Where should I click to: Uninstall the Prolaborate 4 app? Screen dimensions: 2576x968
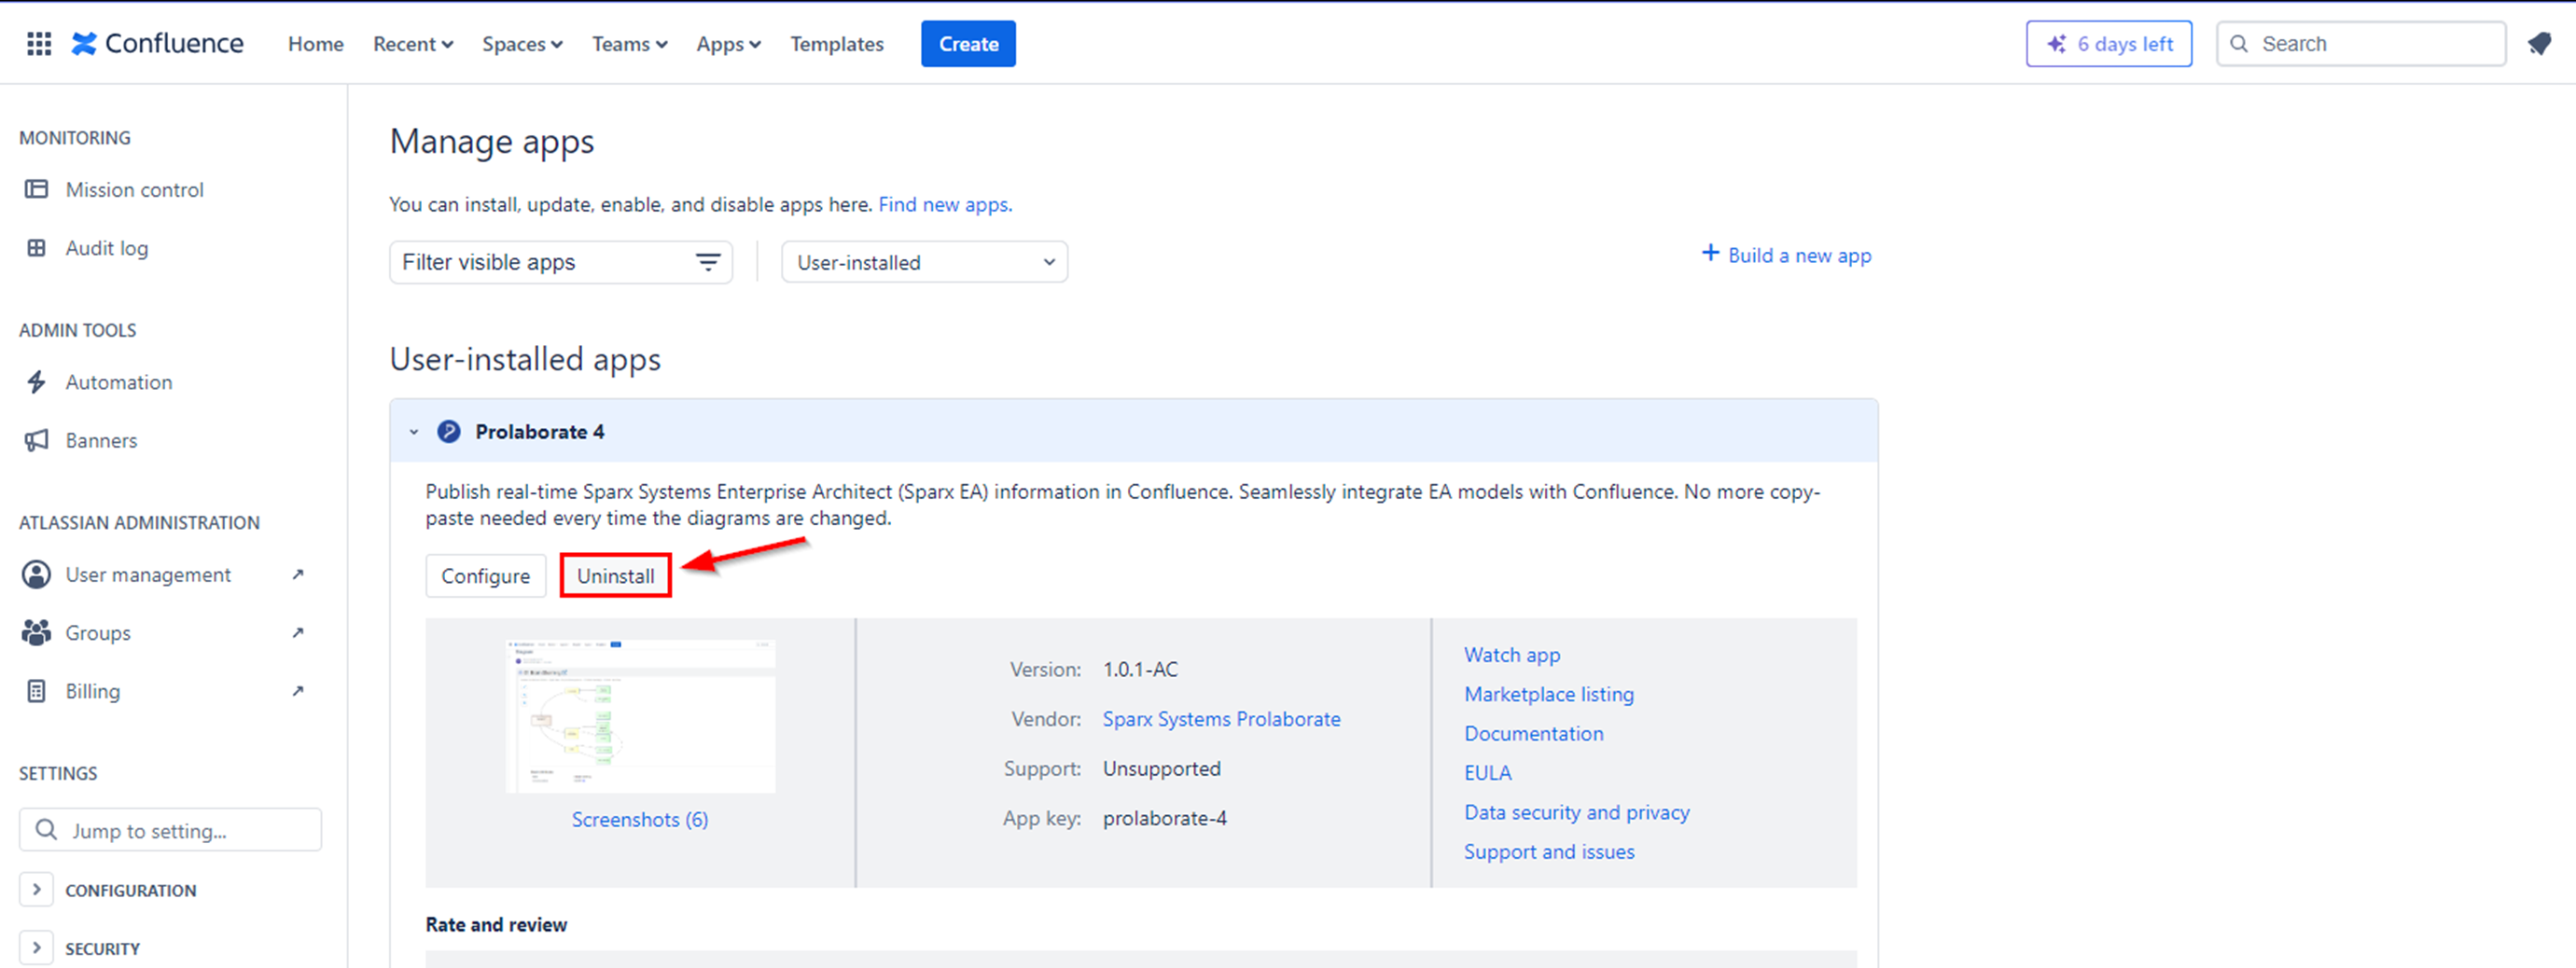tap(615, 576)
